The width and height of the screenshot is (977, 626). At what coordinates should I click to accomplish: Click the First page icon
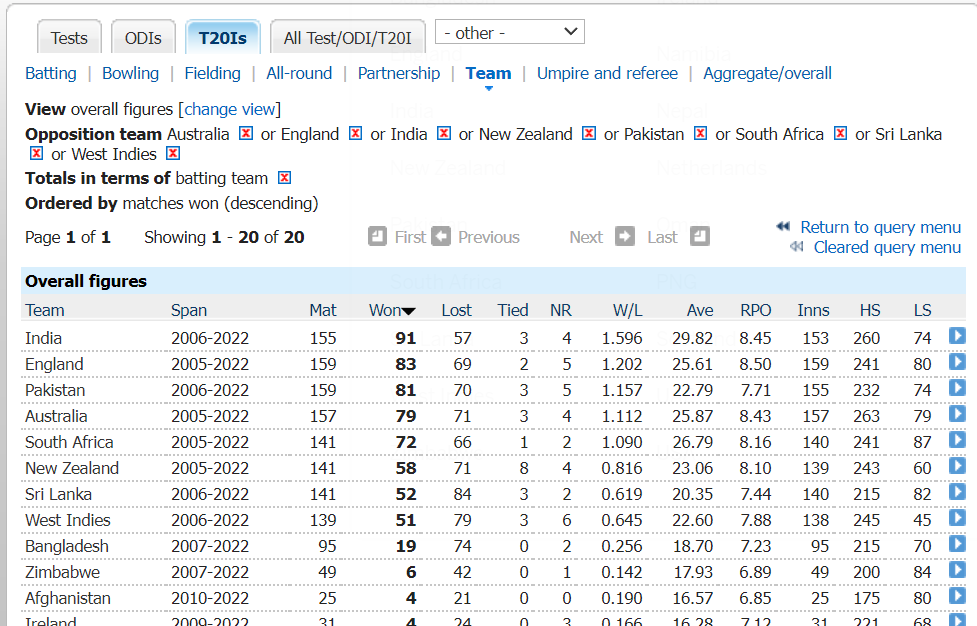pyautogui.click(x=377, y=236)
